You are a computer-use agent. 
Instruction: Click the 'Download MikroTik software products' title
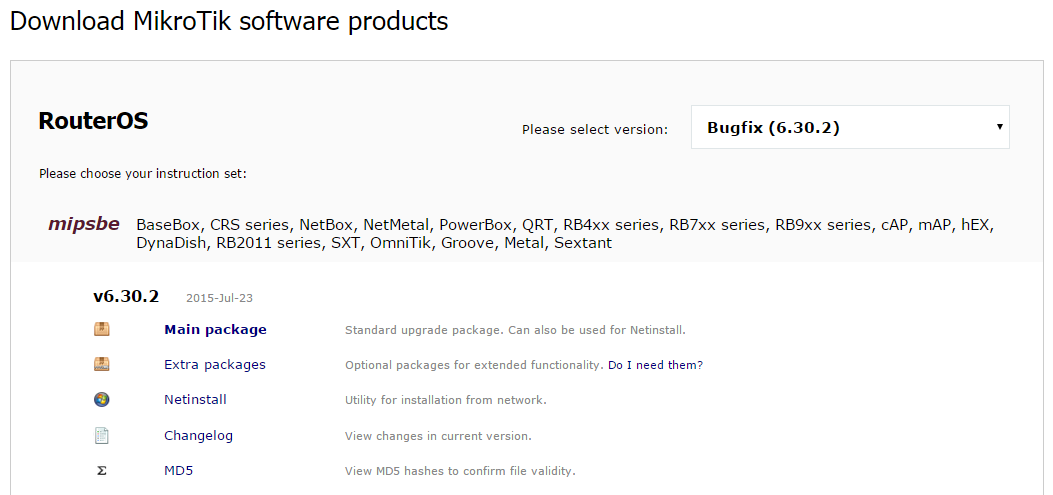coord(229,21)
